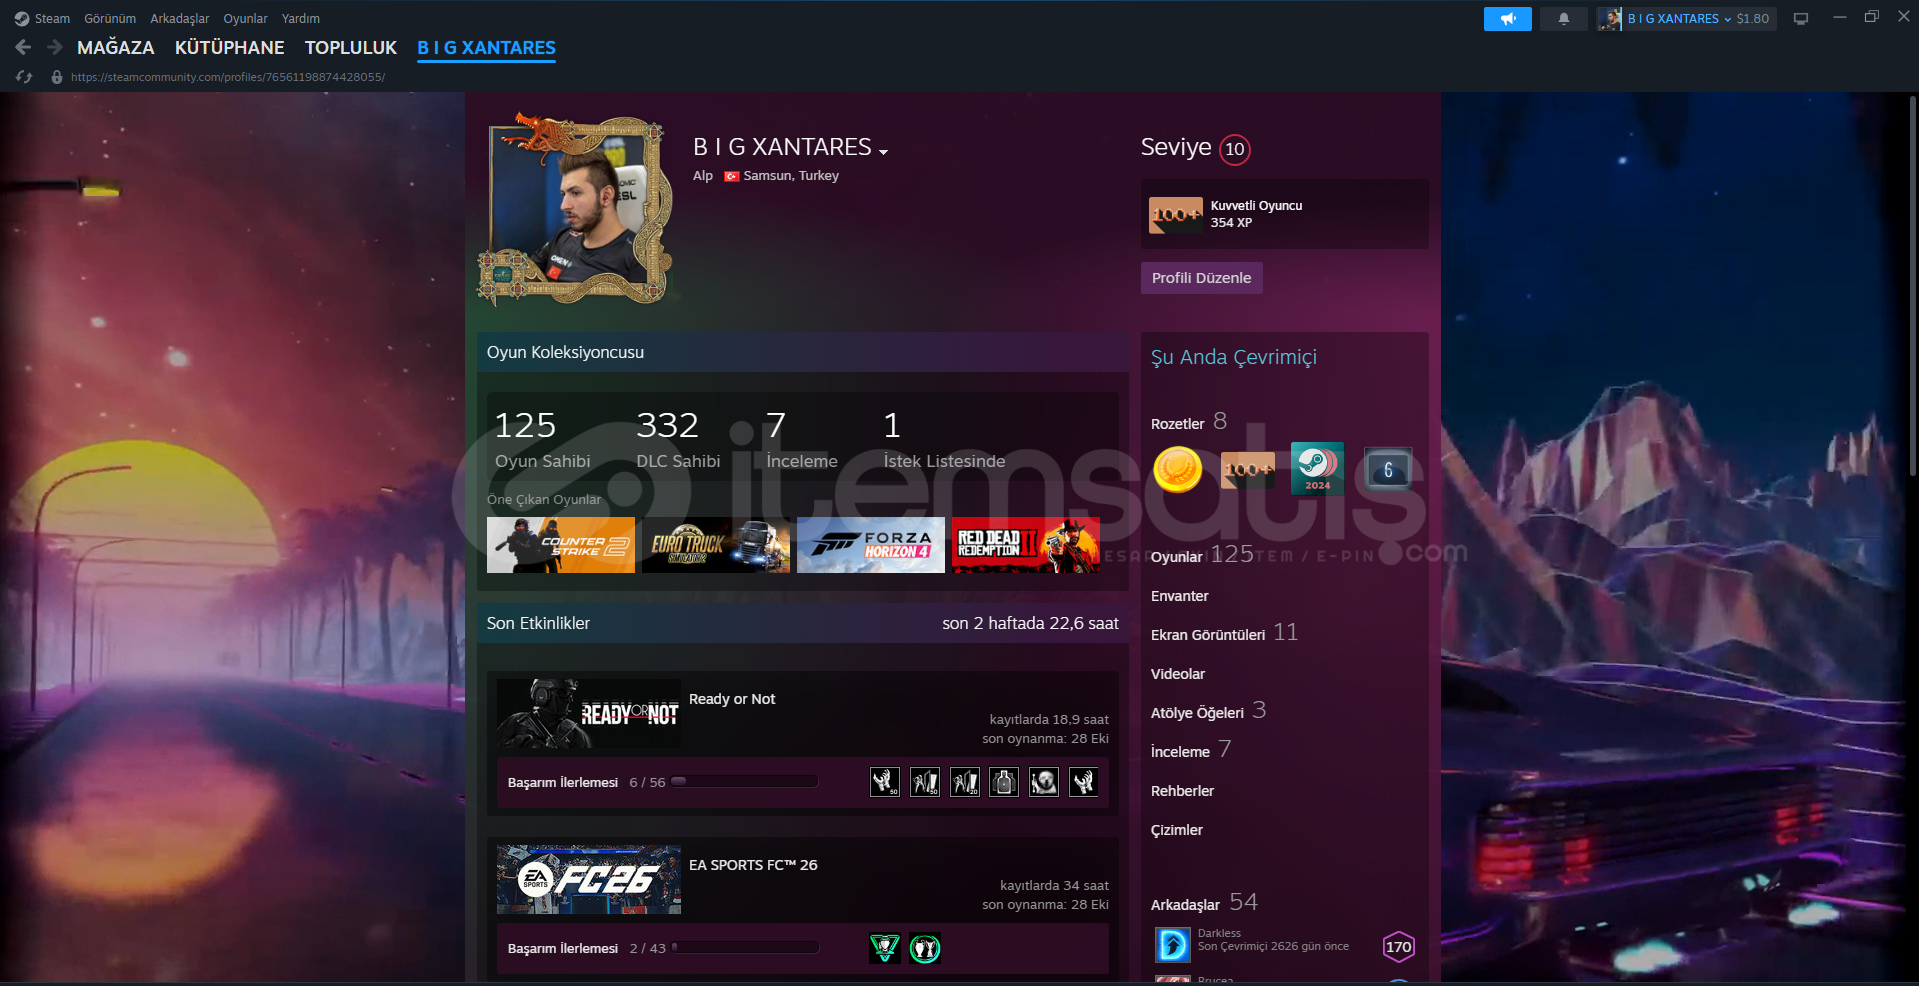
Task: Click the padlock icon beside the URL
Action: coord(57,77)
